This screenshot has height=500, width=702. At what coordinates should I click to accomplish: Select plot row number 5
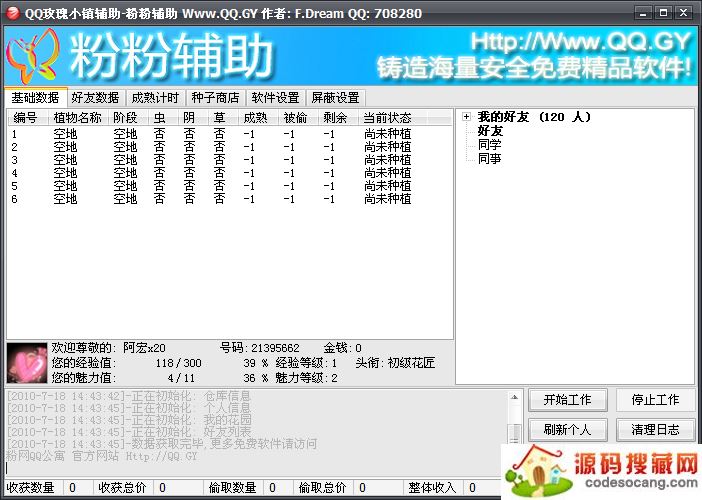(x=230, y=186)
